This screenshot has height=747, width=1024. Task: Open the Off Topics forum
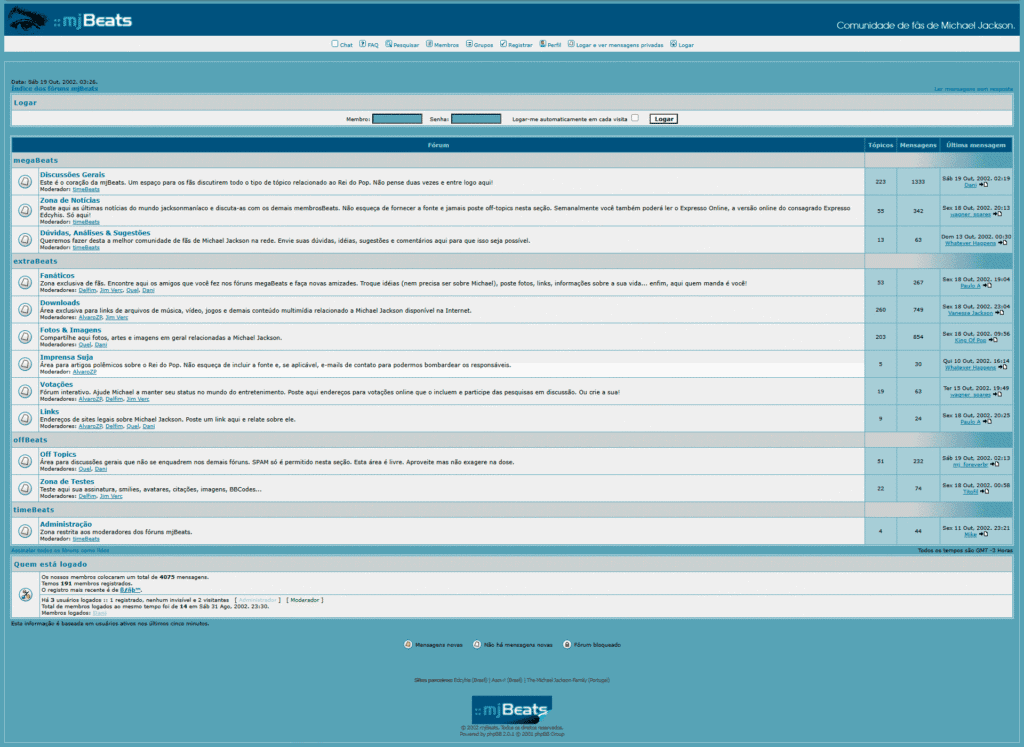pos(58,454)
